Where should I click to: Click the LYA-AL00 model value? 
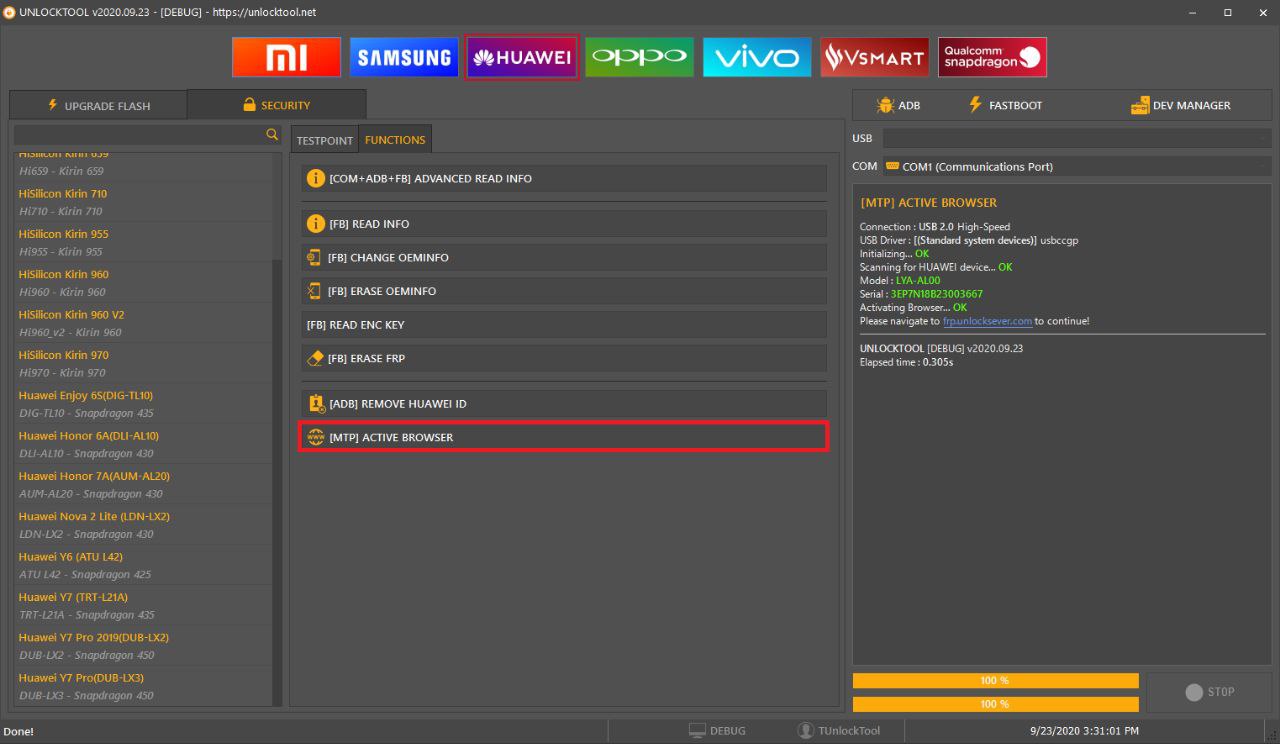917,281
